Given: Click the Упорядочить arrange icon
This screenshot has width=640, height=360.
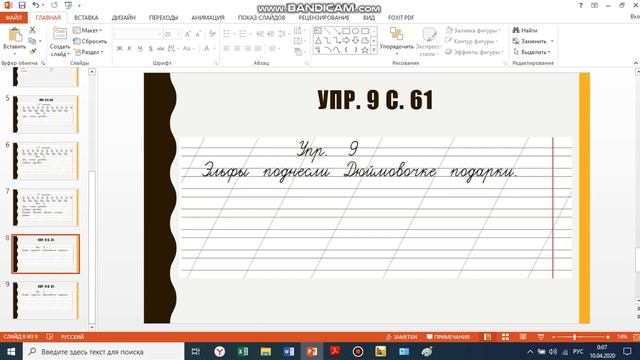Looking at the screenshot, I should click(396, 34).
